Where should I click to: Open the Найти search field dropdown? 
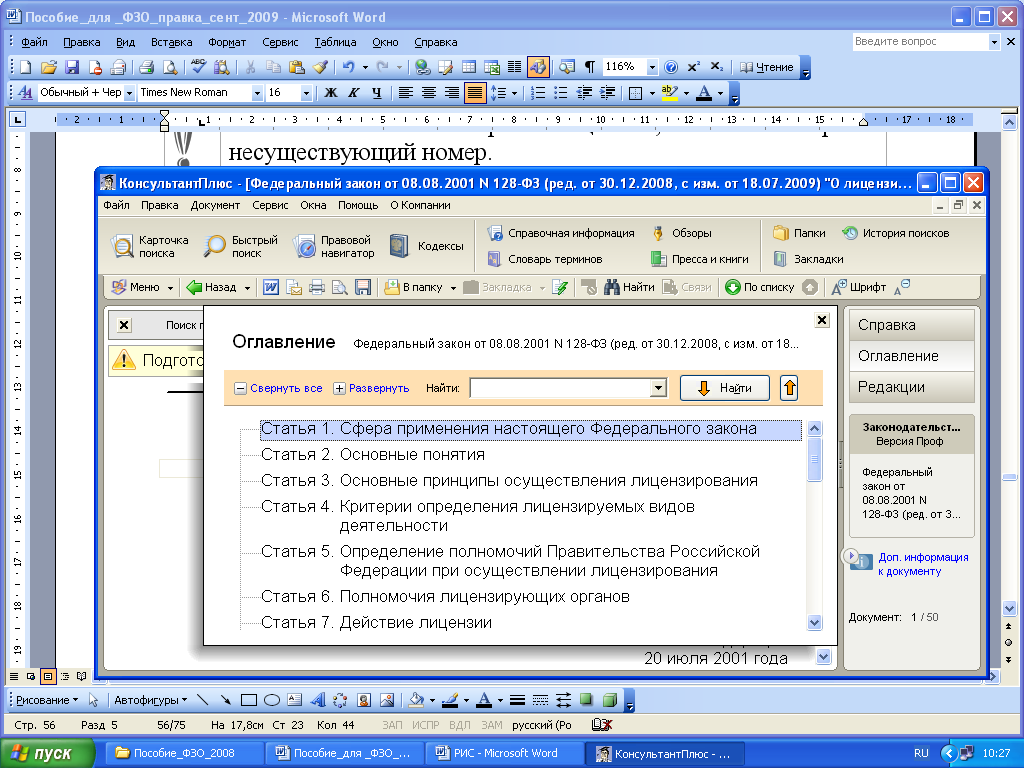(658, 388)
